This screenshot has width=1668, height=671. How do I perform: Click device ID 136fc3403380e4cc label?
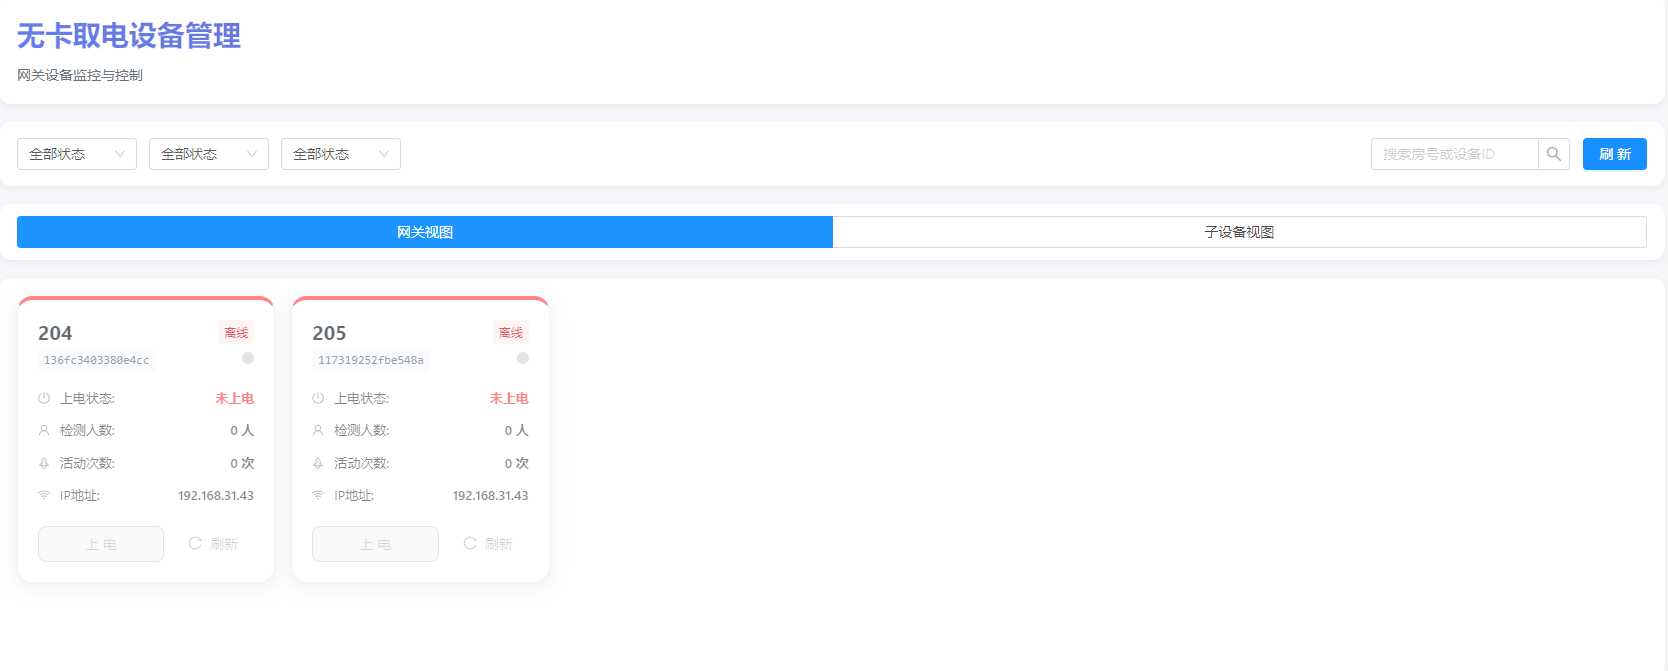96,360
